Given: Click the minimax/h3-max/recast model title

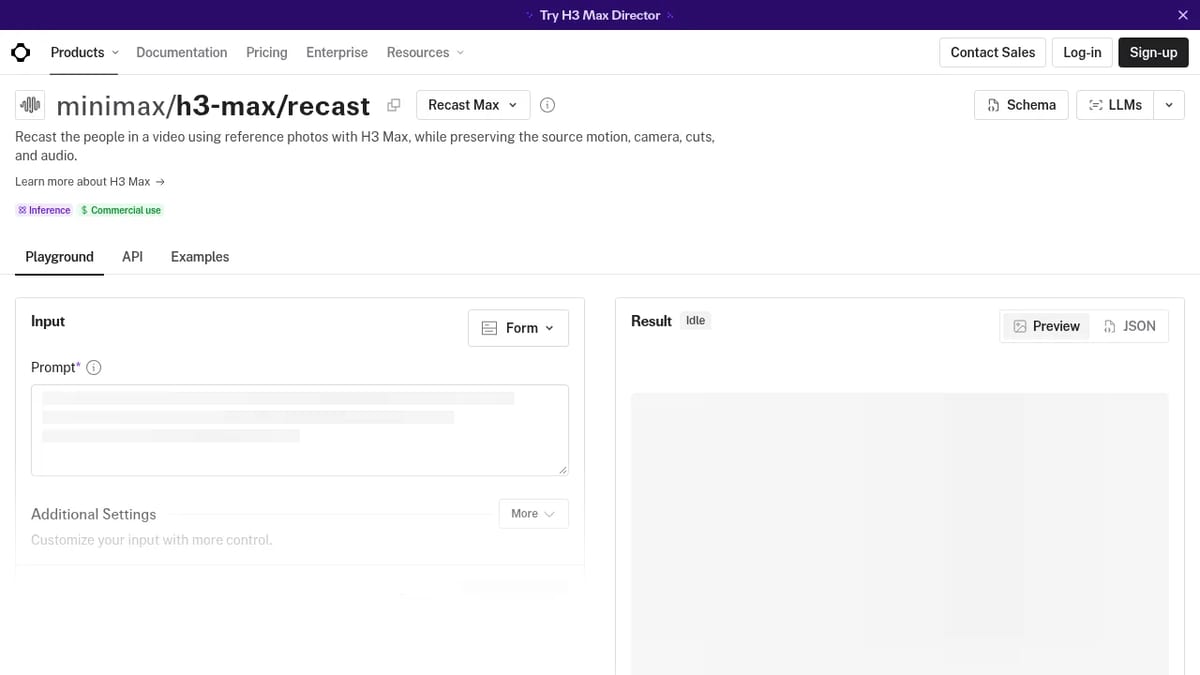Looking at the screenshot, I should point(213,105).
